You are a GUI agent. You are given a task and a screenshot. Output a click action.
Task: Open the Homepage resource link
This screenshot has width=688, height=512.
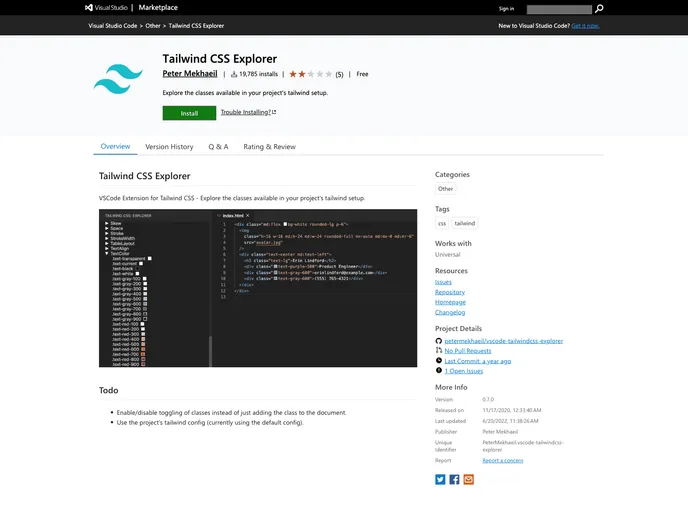click(x=450, y=302)
